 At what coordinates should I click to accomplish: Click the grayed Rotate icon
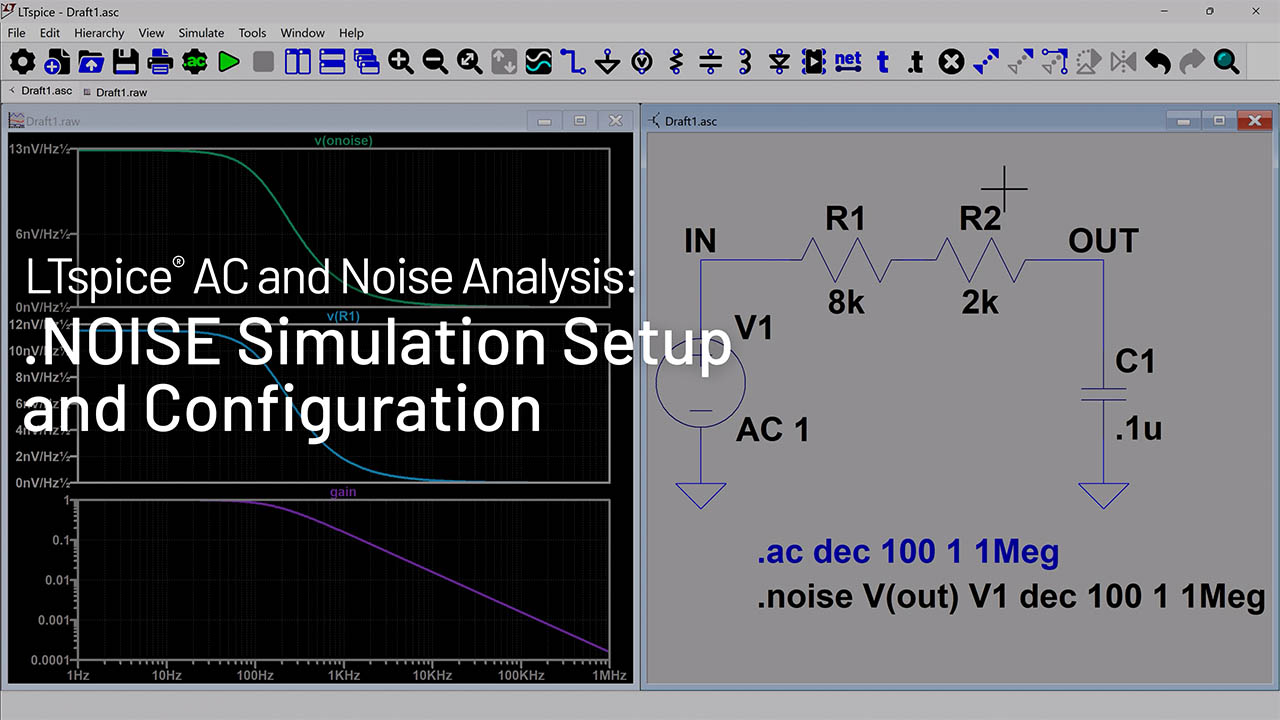(x=1089, y=62)
